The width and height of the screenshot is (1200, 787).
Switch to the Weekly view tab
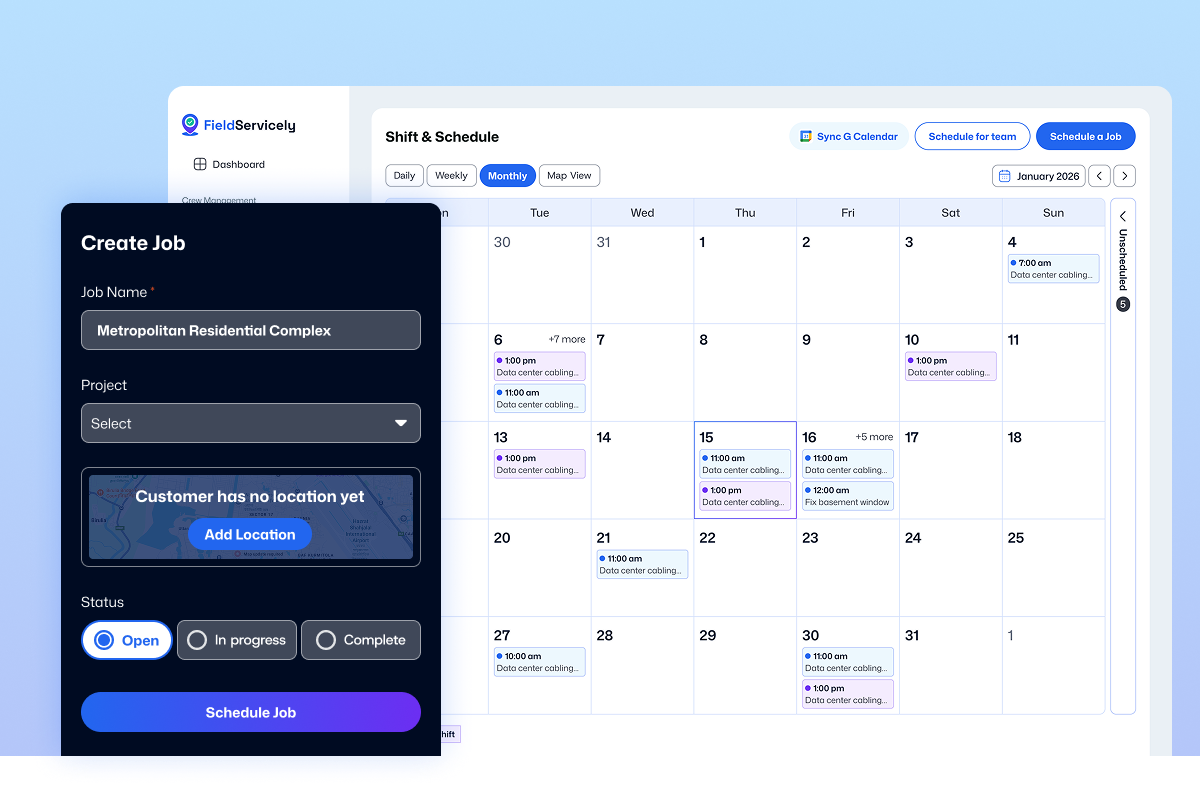coord(451,175)
